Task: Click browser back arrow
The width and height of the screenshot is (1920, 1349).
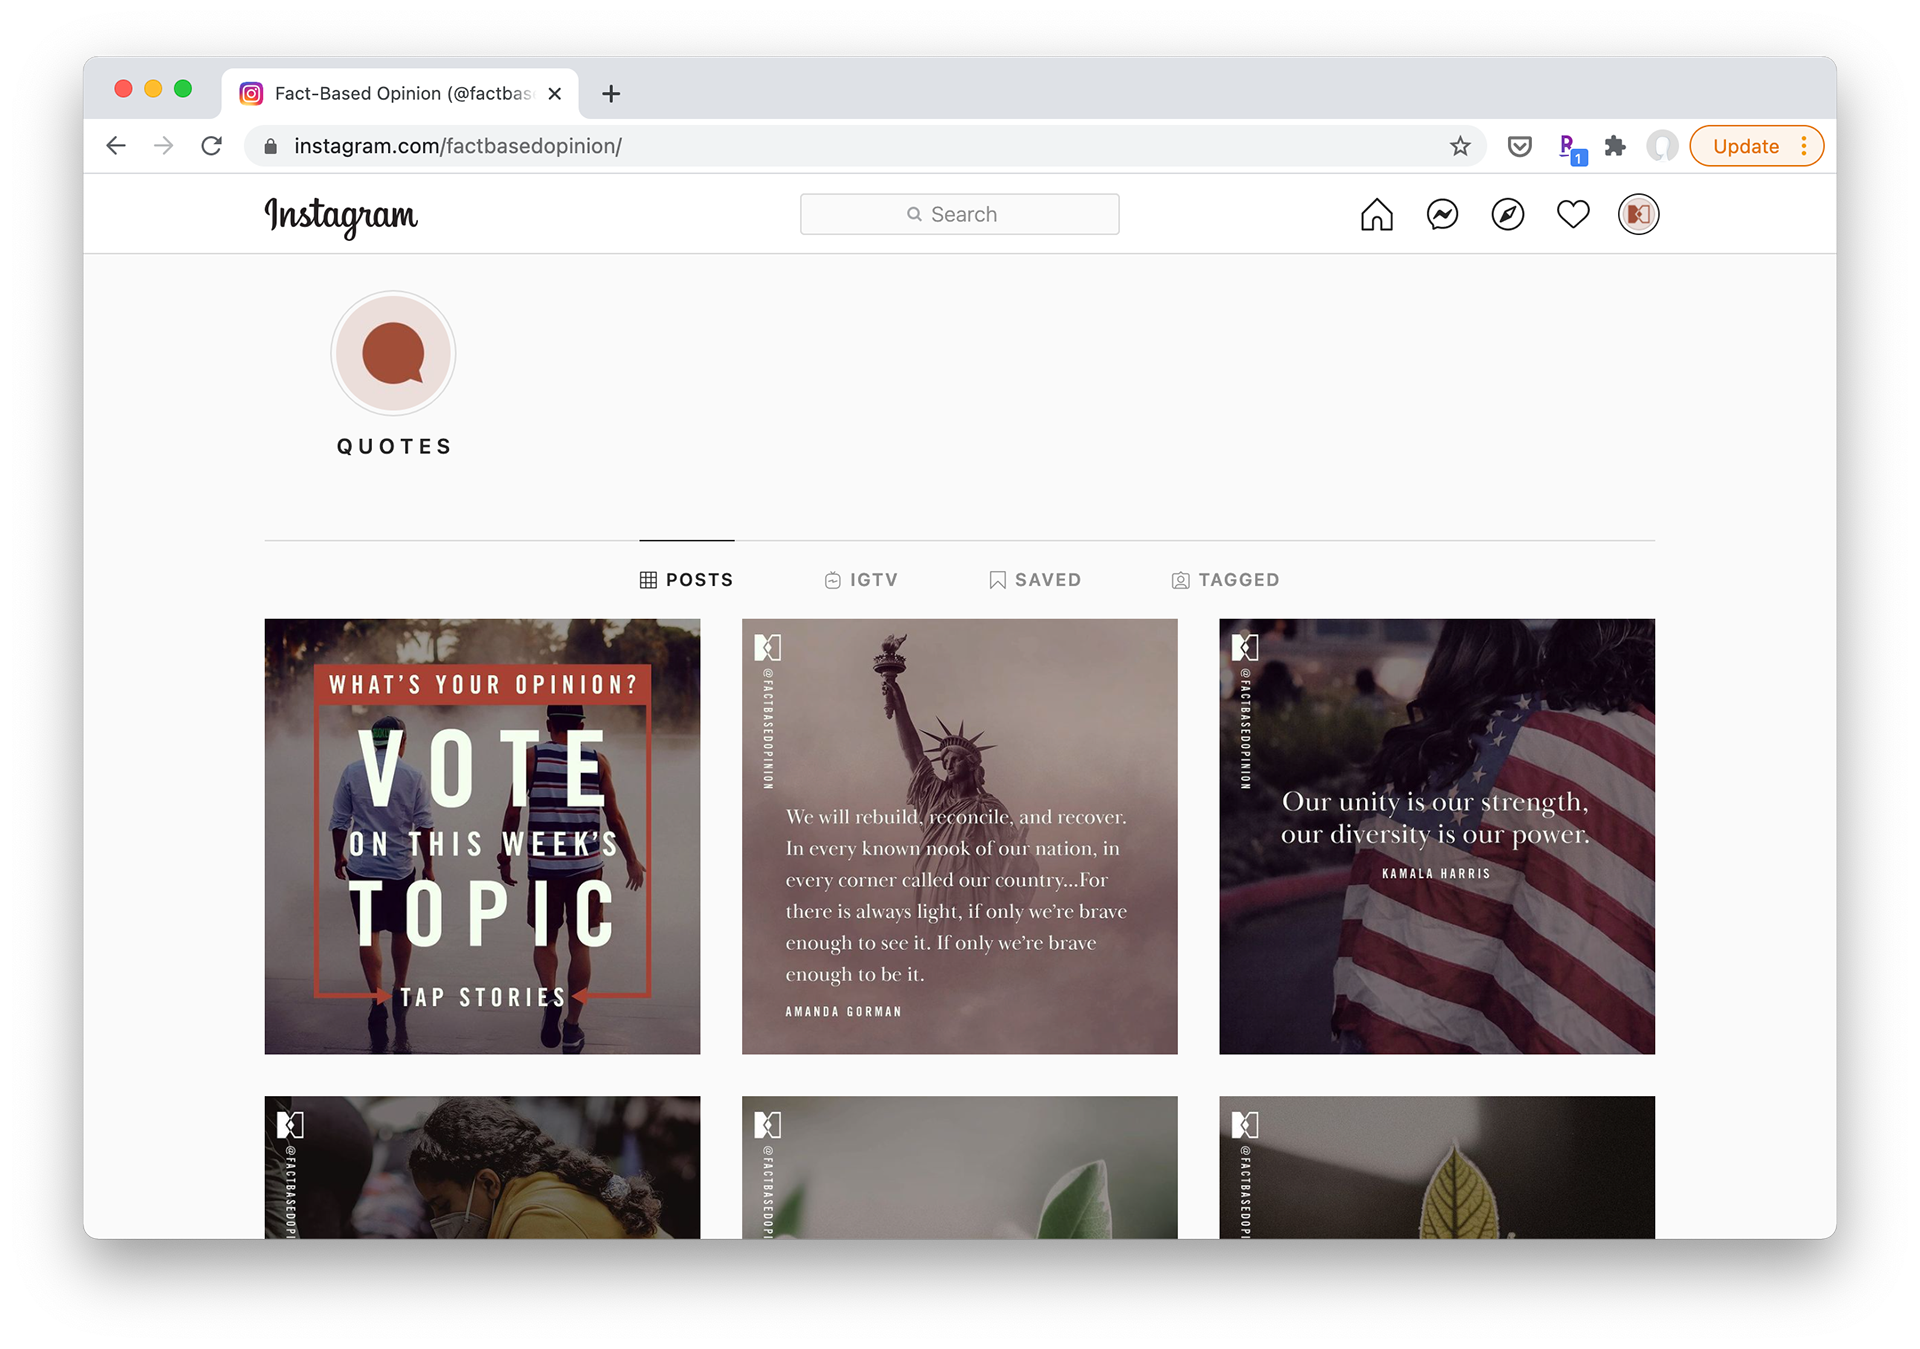Action: click(x=116, y=146)
